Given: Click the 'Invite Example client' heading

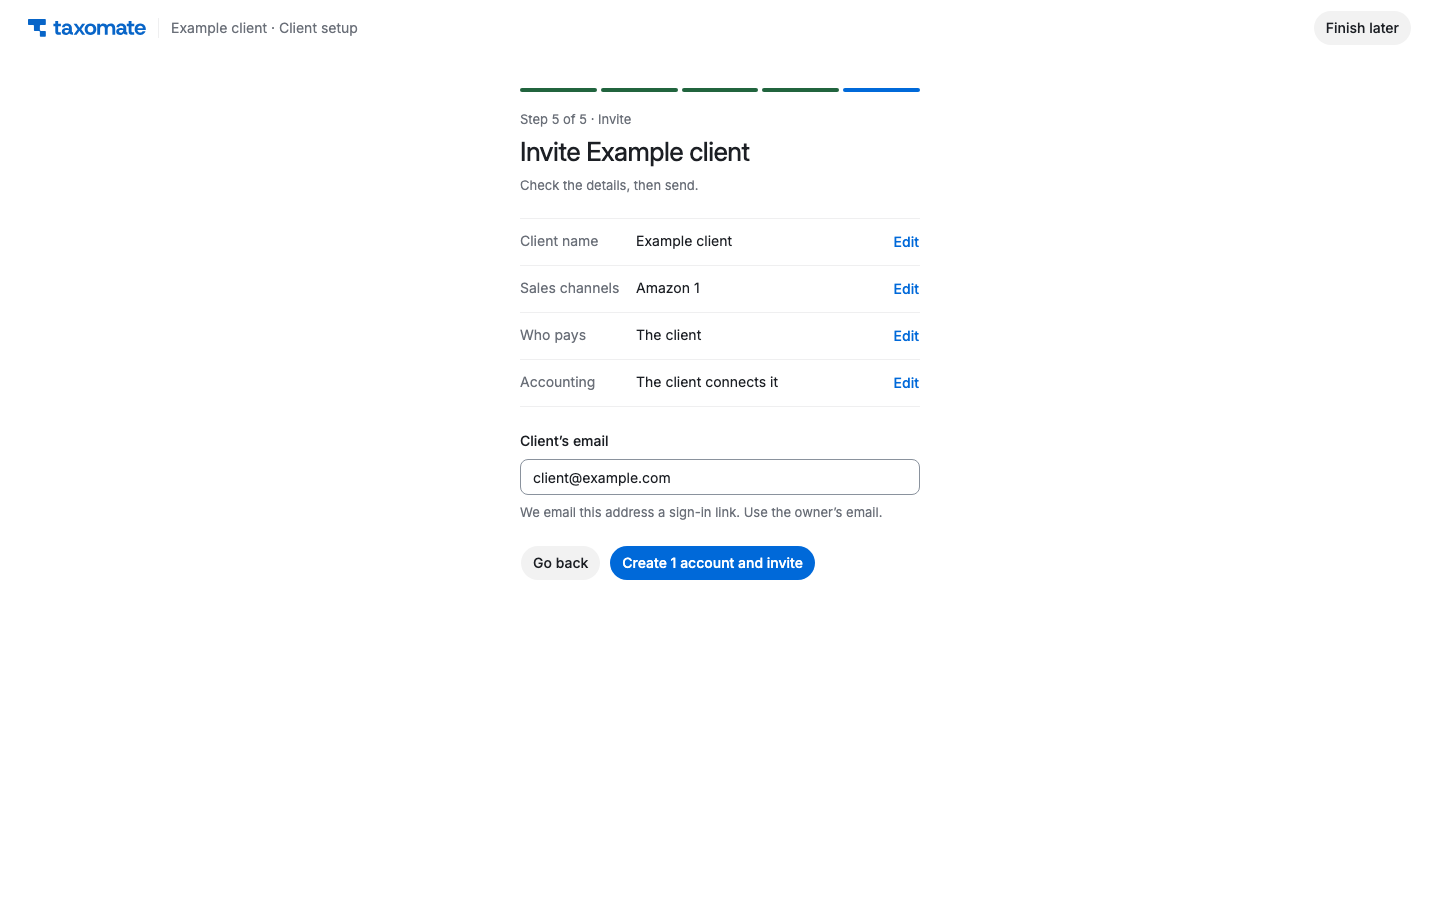Looking at the screenshot, I should [x=634, y=152].
